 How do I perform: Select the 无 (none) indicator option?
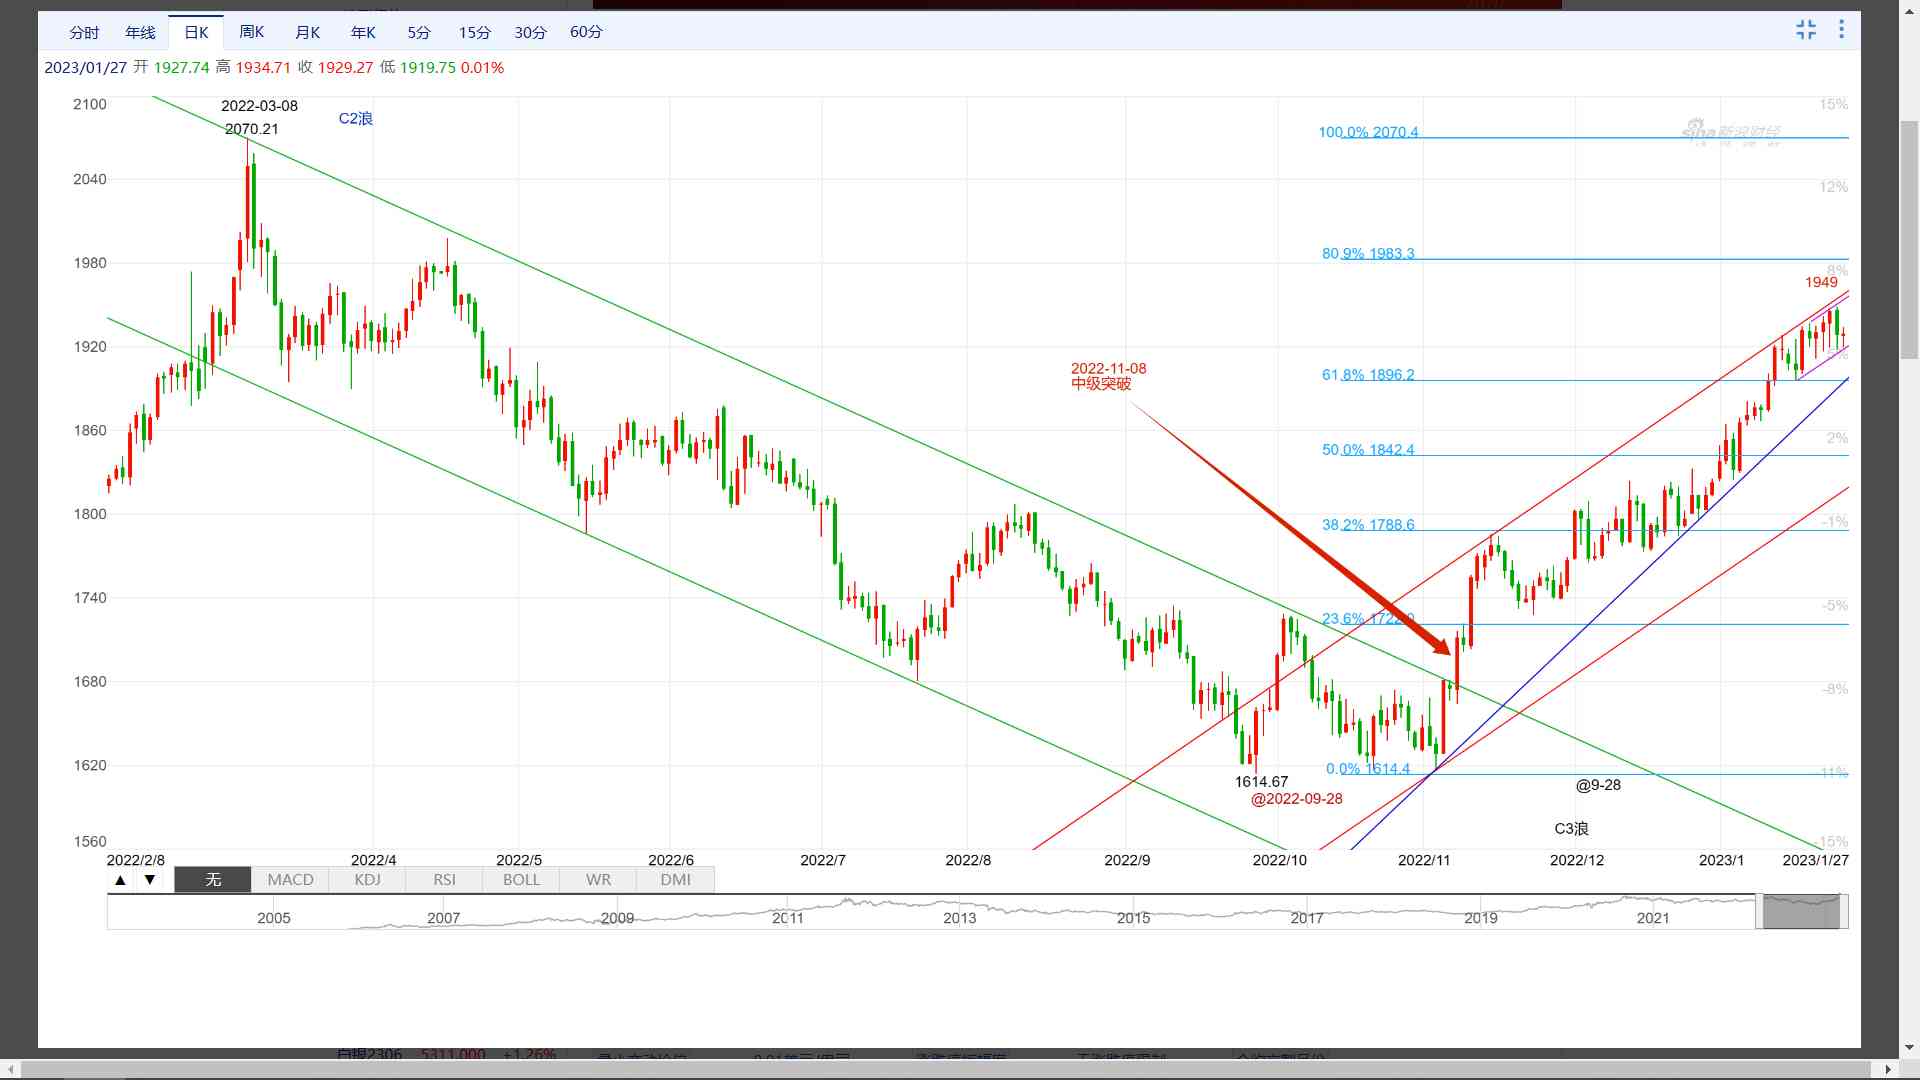point(213,880)
